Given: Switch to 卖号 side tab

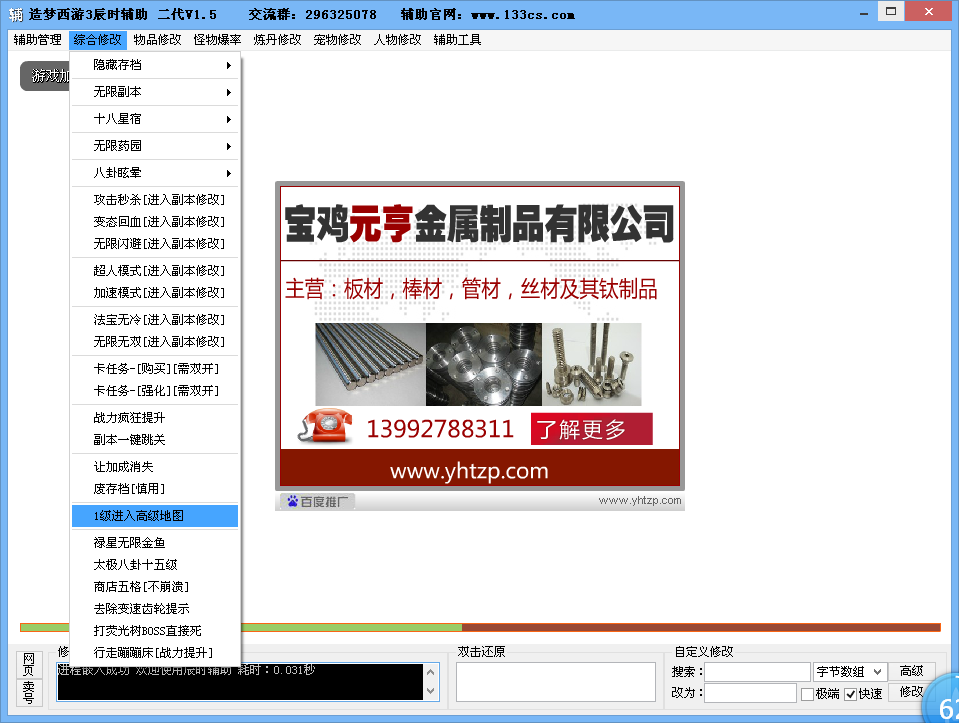Looking at the screenshot, I should pyautogui.click(x=28, y=692).
